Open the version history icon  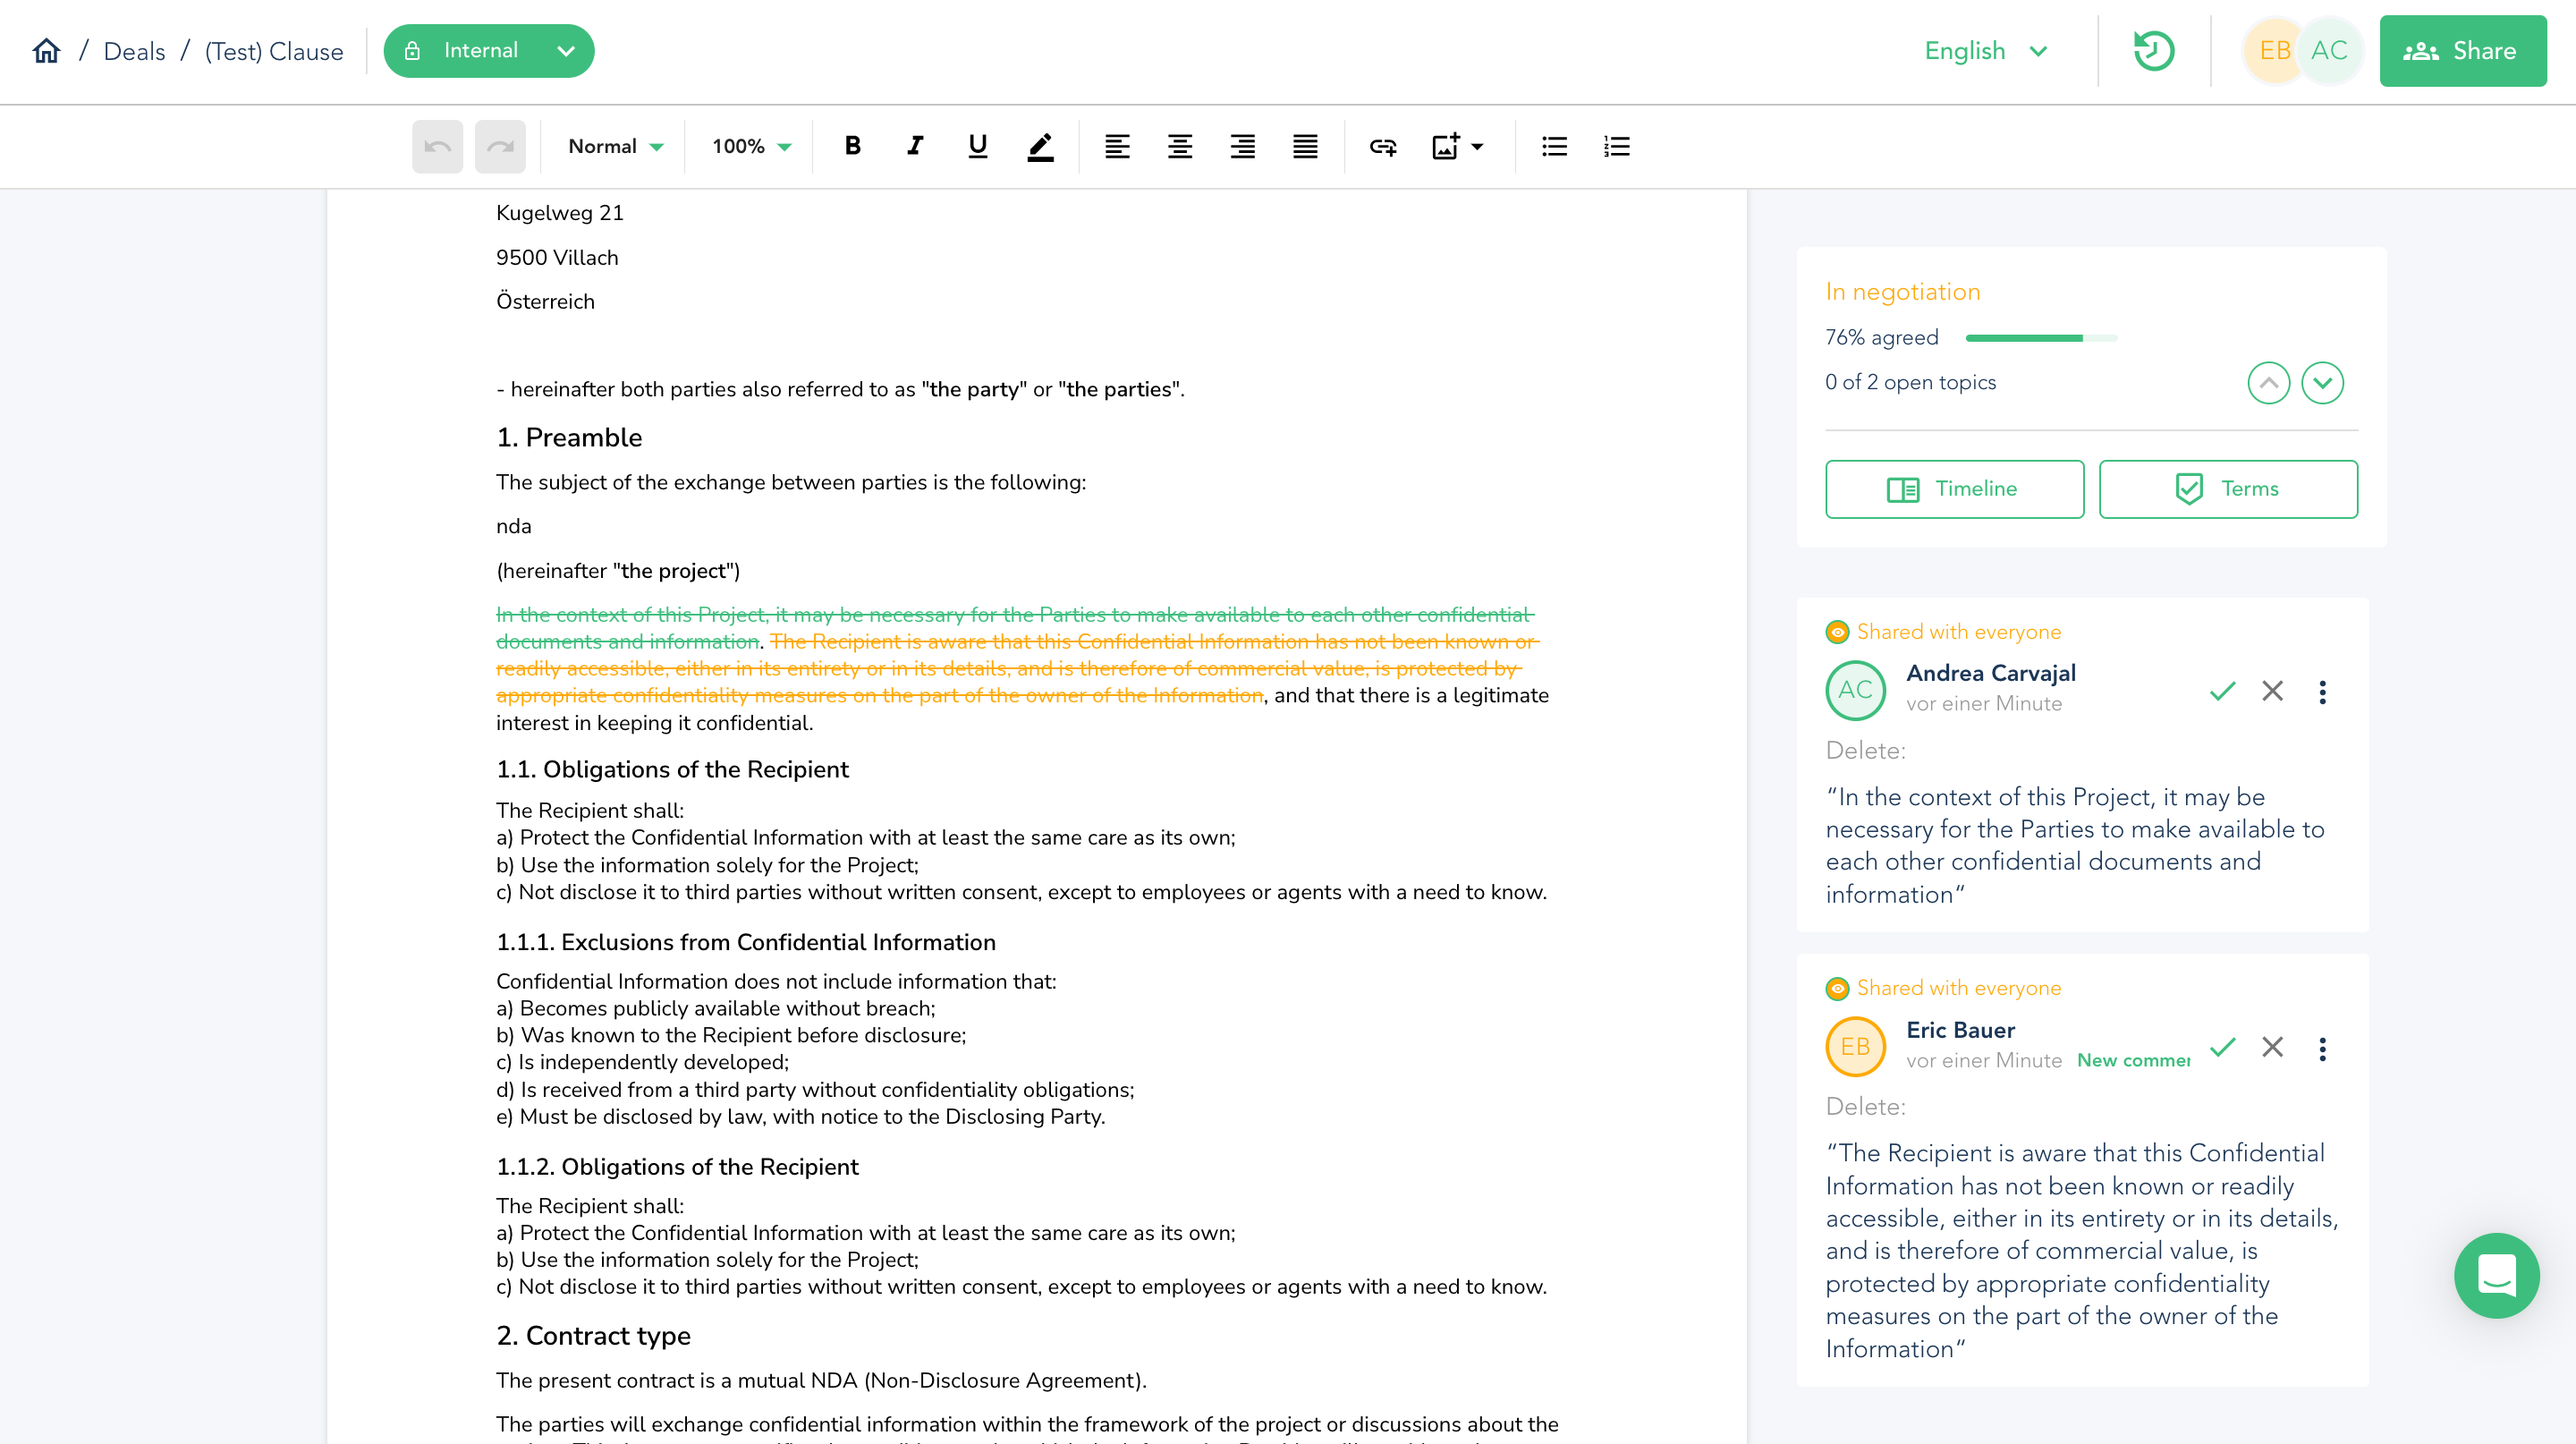(2153, 51)
